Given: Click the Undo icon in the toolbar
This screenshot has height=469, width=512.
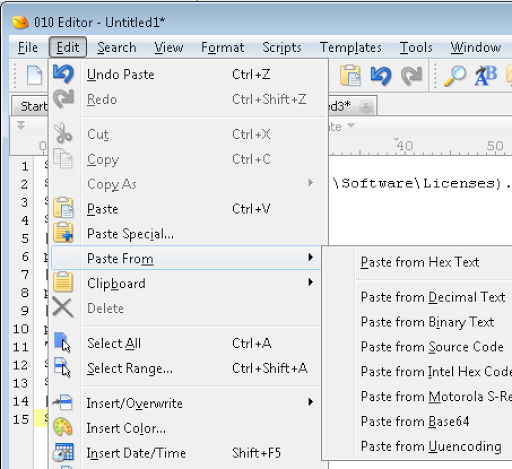Looking at the screenshot, I should coord(381,75).
